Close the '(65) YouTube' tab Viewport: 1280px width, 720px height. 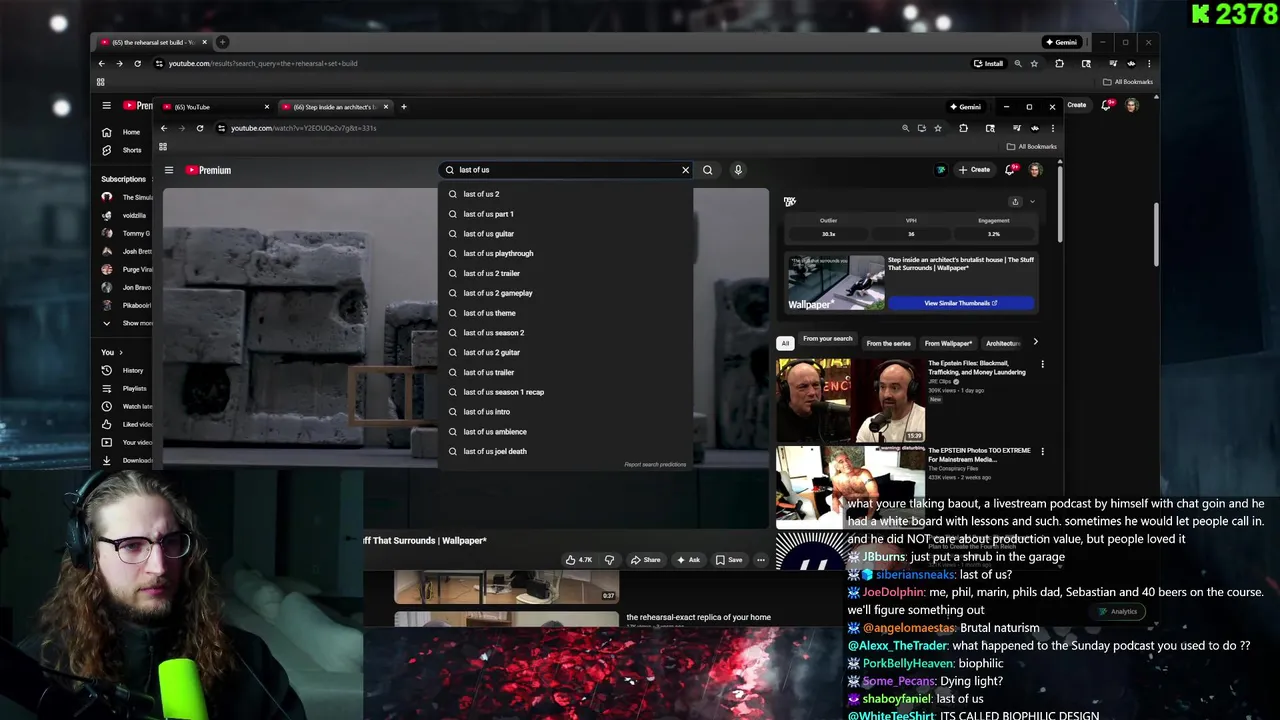coord(266,107)
